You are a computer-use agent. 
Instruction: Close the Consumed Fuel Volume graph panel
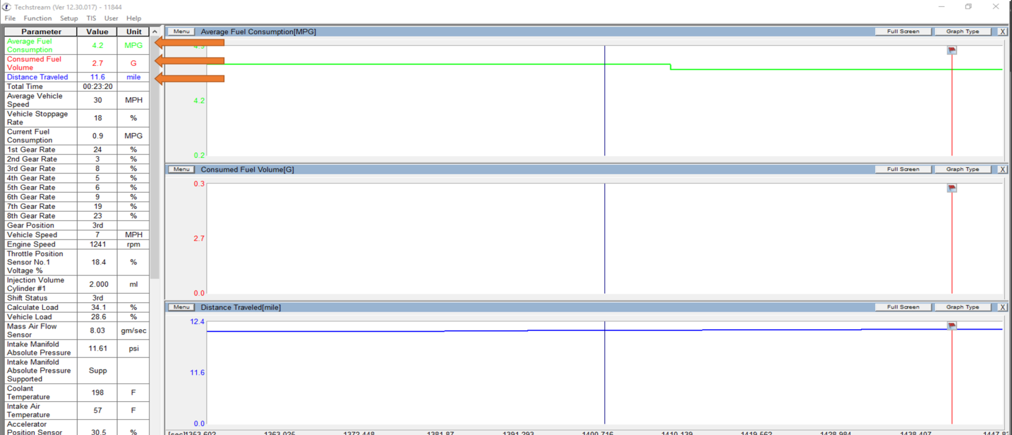[x=1003, y=169]
